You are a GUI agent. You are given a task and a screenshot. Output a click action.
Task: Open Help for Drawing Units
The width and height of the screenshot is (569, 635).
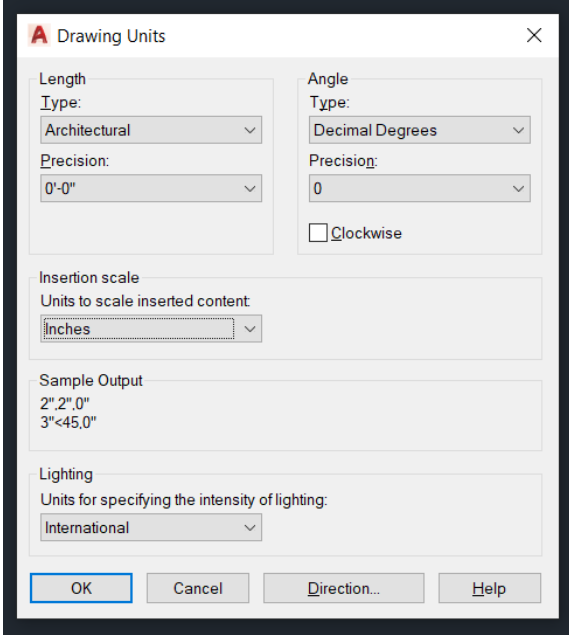coord(490,588)
